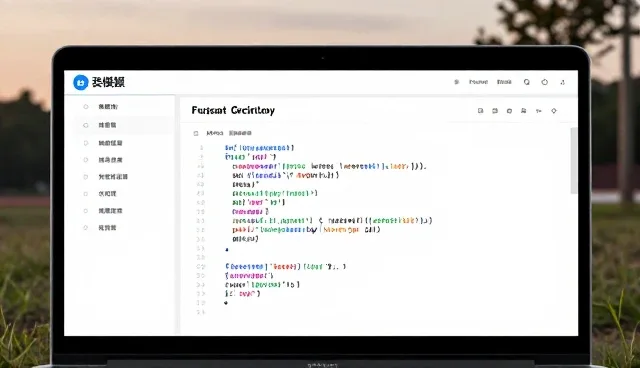Image resolution: width=640 pixels, height=368 pixels.
Task: Click the third, rounded-square icon in the title toolbar
Action: [509, 111]
